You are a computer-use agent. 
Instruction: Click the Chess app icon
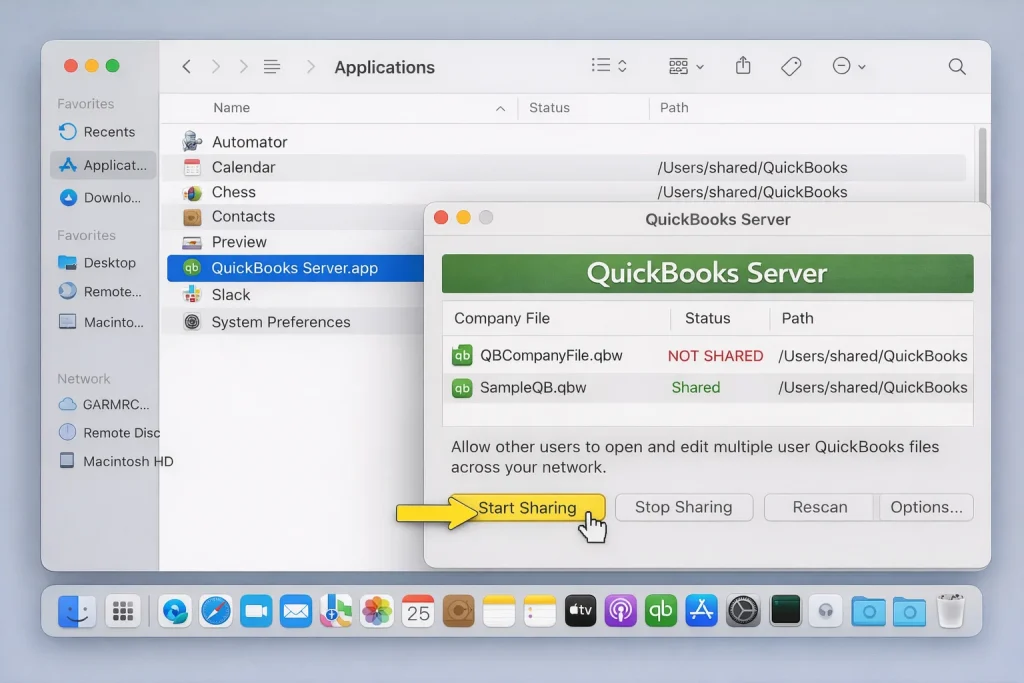click(x=192, y=193)
